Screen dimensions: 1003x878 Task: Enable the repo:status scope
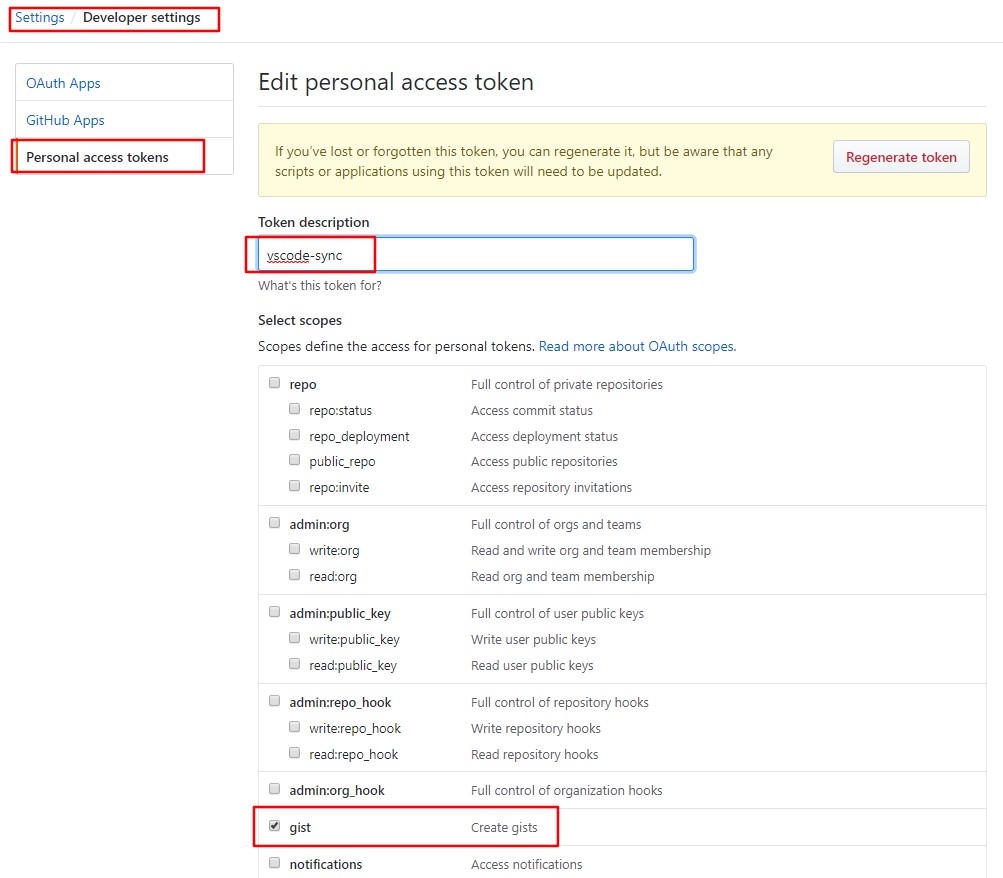click(x=295, y=409)
